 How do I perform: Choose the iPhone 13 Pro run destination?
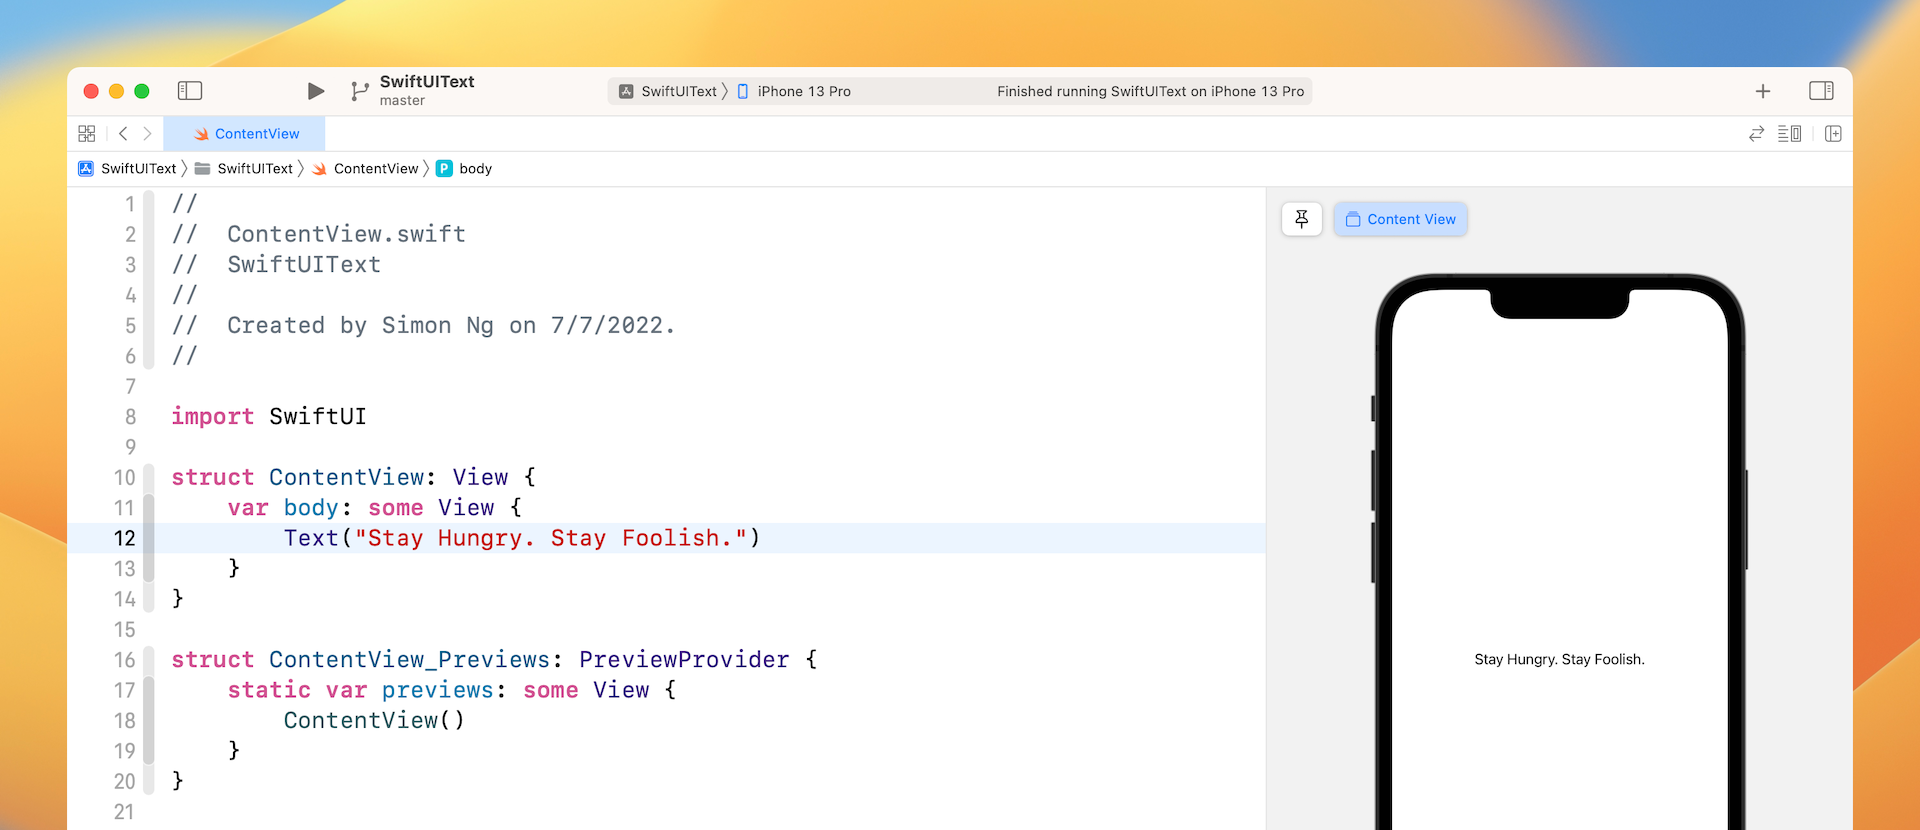[794, 91]
